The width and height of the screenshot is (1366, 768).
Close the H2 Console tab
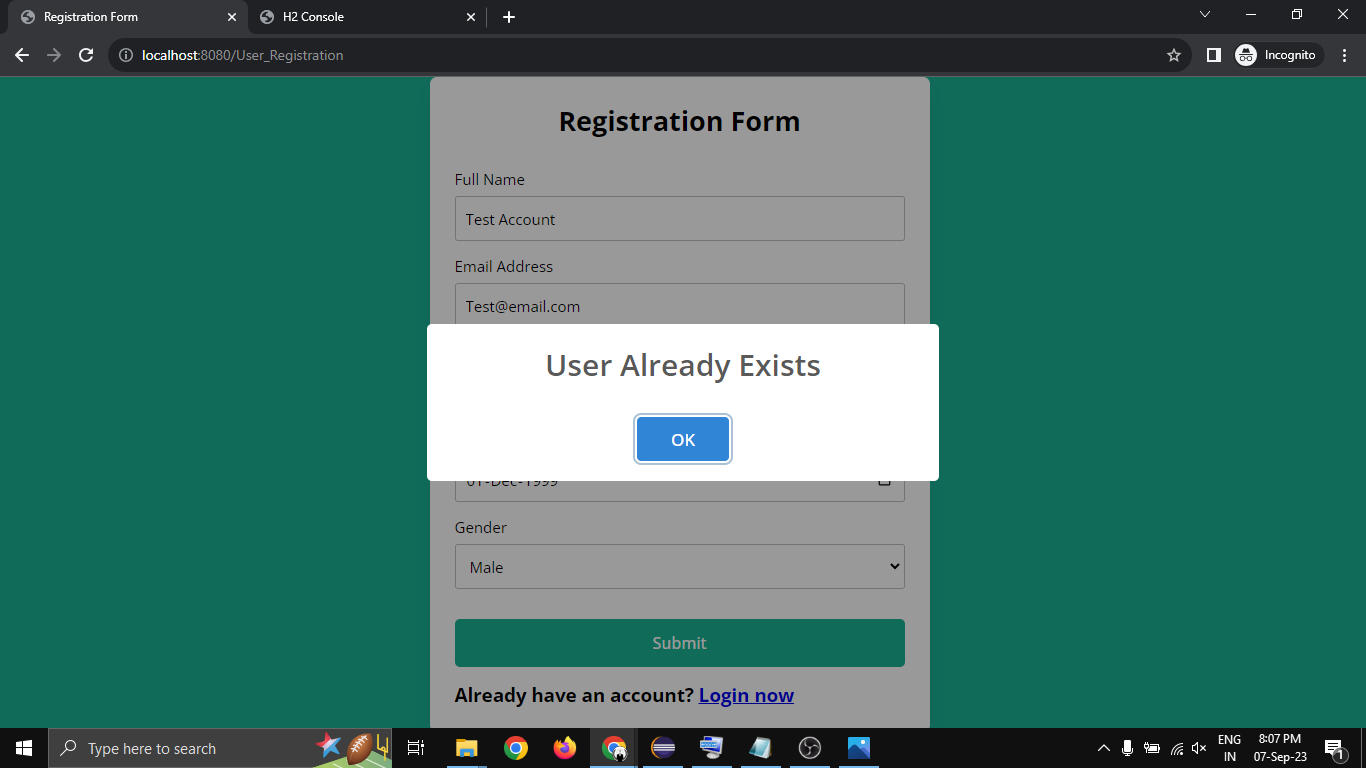click(x=471, y=17)
